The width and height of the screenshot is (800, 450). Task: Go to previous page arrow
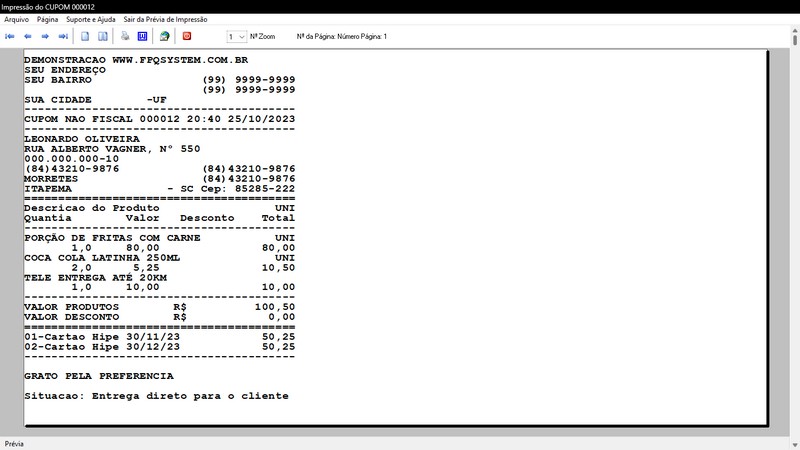(x=28, y=36)
